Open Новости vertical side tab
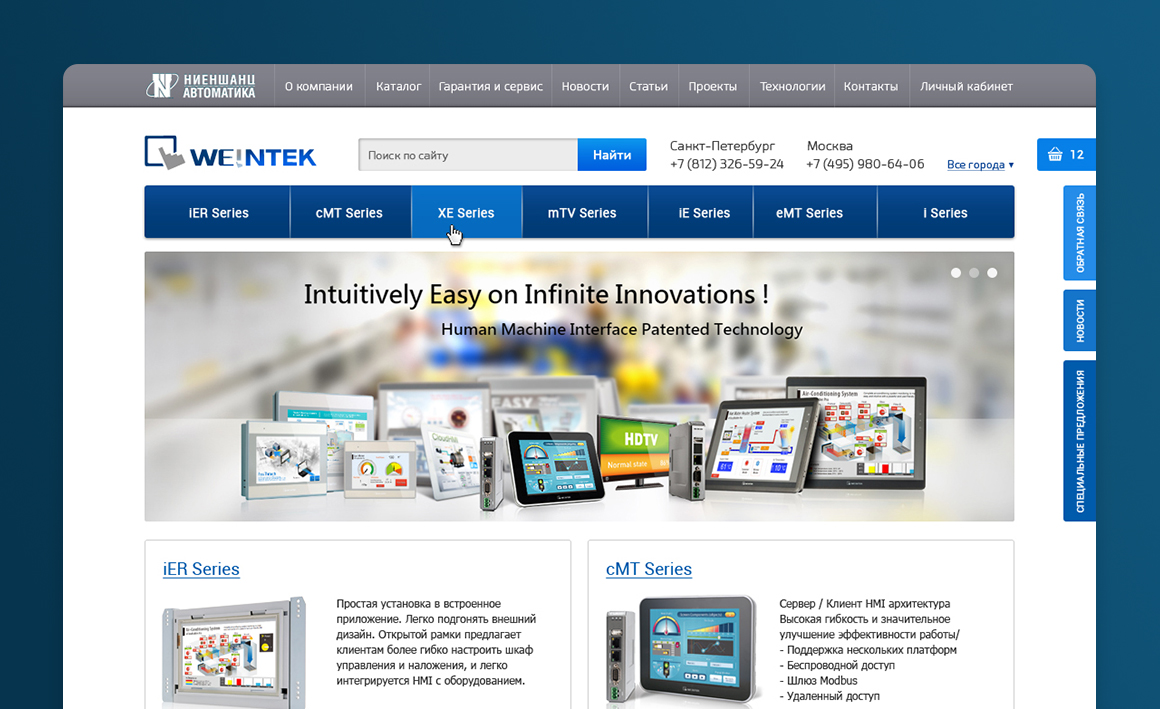Viewport: 1160px width, 709px height. coord(1079,320)
